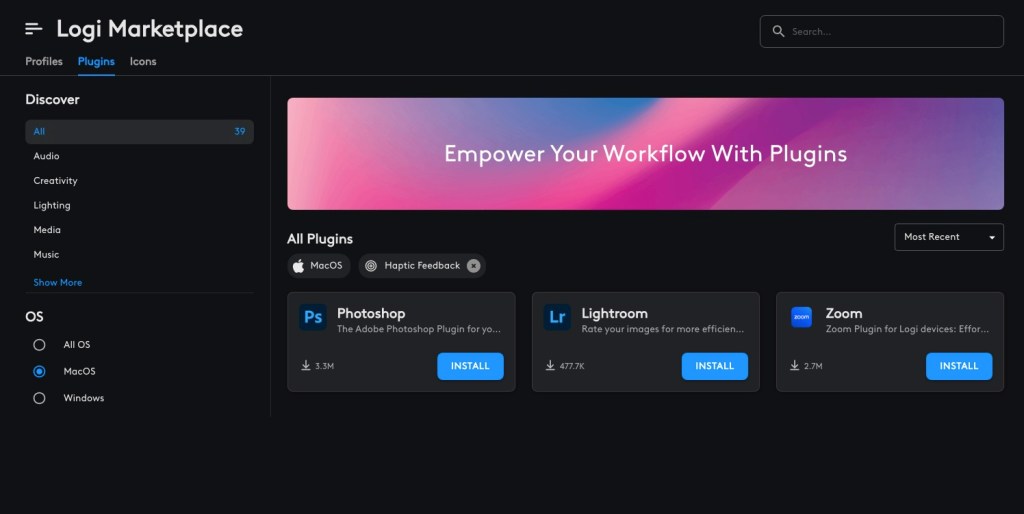Switch to the Icons tab
This screenshot has height=514, width=1024.
(143, 61)
